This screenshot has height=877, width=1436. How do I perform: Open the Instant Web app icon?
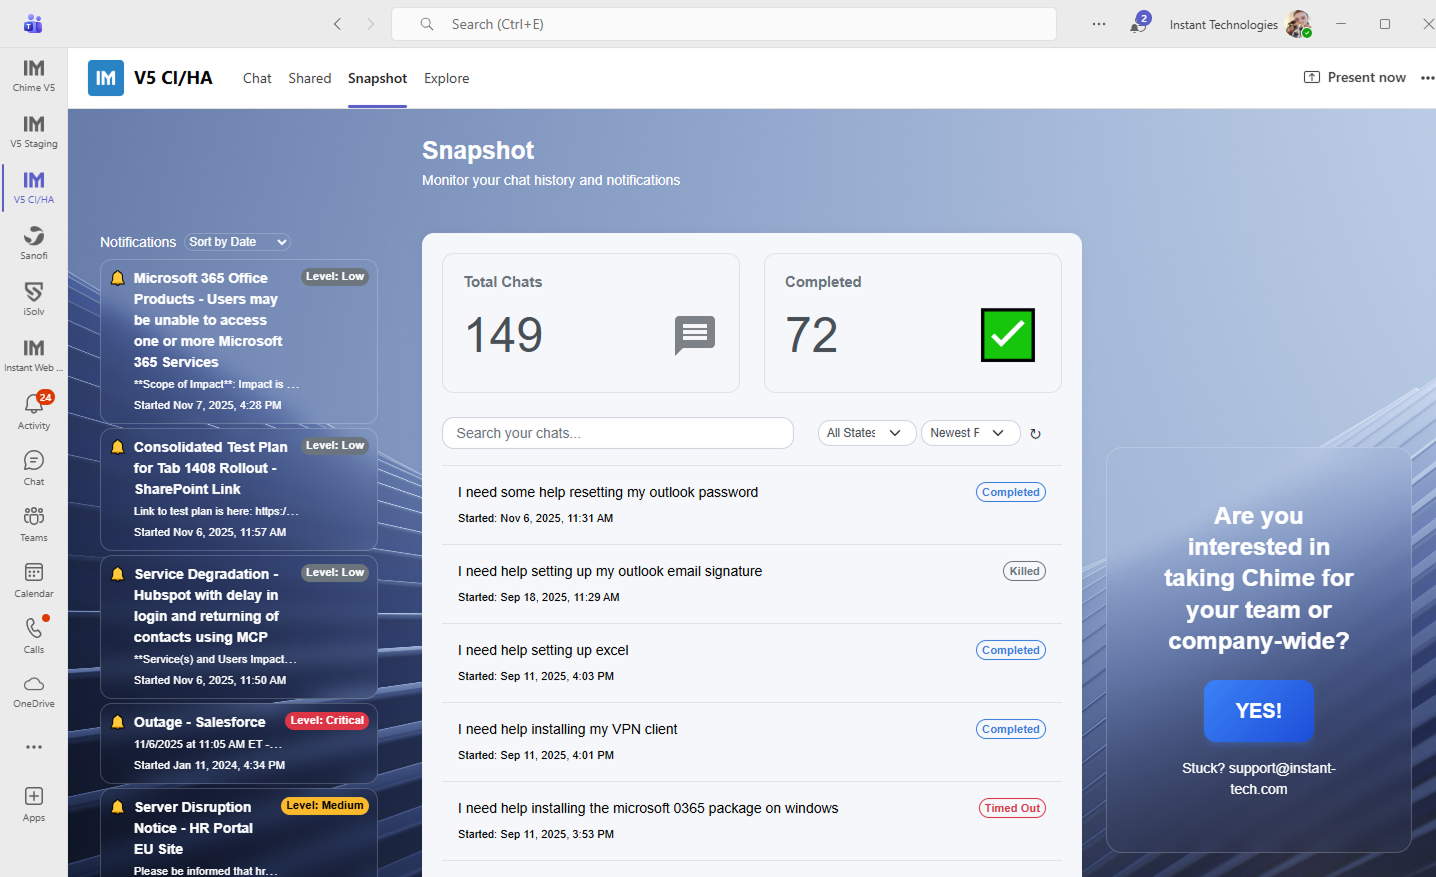[x=34, y=355]
